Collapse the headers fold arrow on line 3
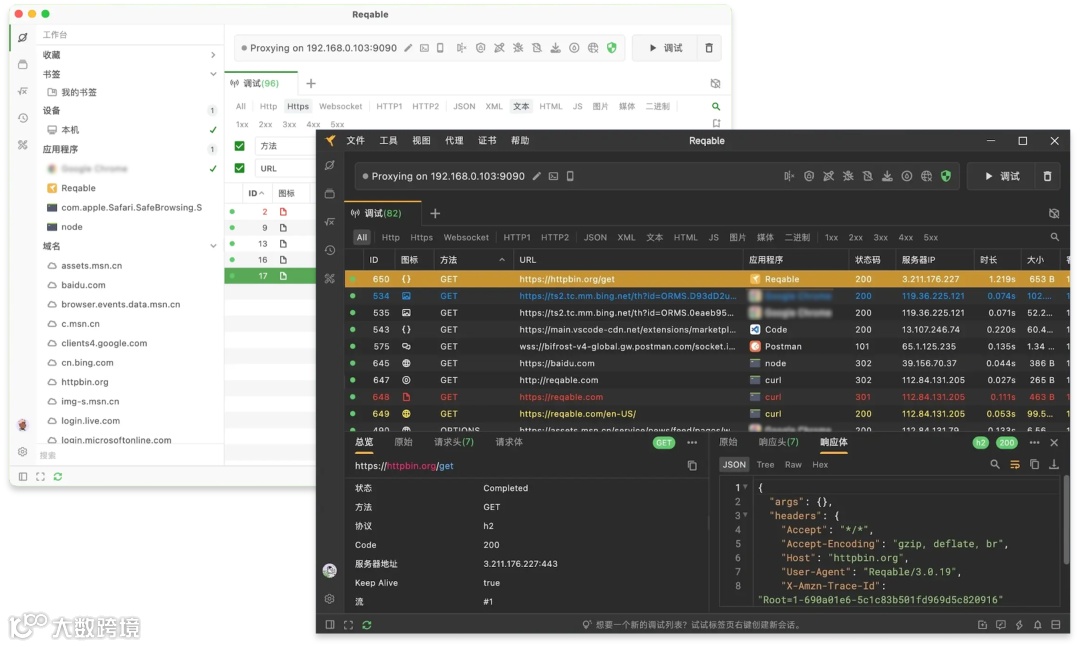The width and height of the screenshot is (1080, 647). click(x=745, y=515)
